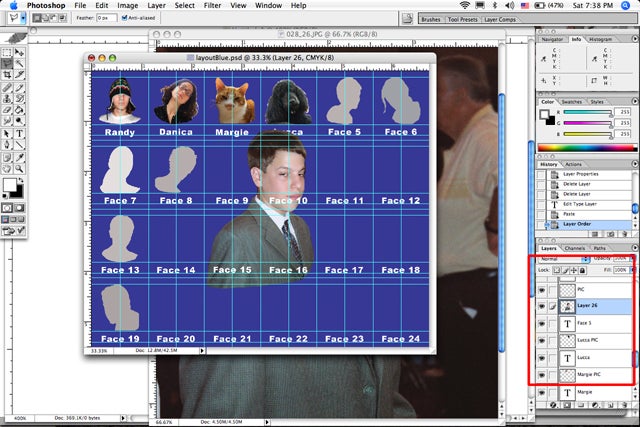Screen dimensions: 640x427
Task: Pick a color from the spectrum ramp
Action: click(587, 147)
